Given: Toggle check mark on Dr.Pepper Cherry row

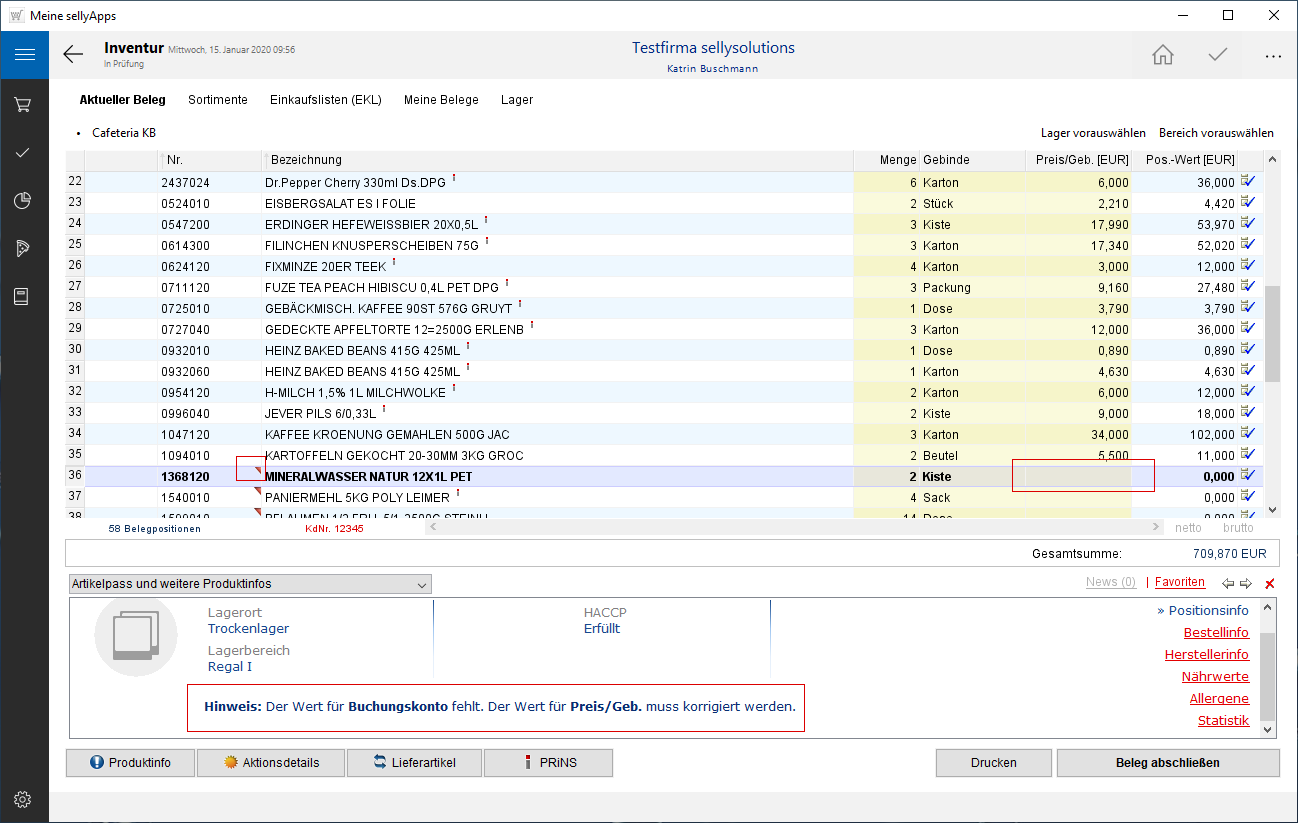Looking at the screenshot, I should coord(1248,182).
